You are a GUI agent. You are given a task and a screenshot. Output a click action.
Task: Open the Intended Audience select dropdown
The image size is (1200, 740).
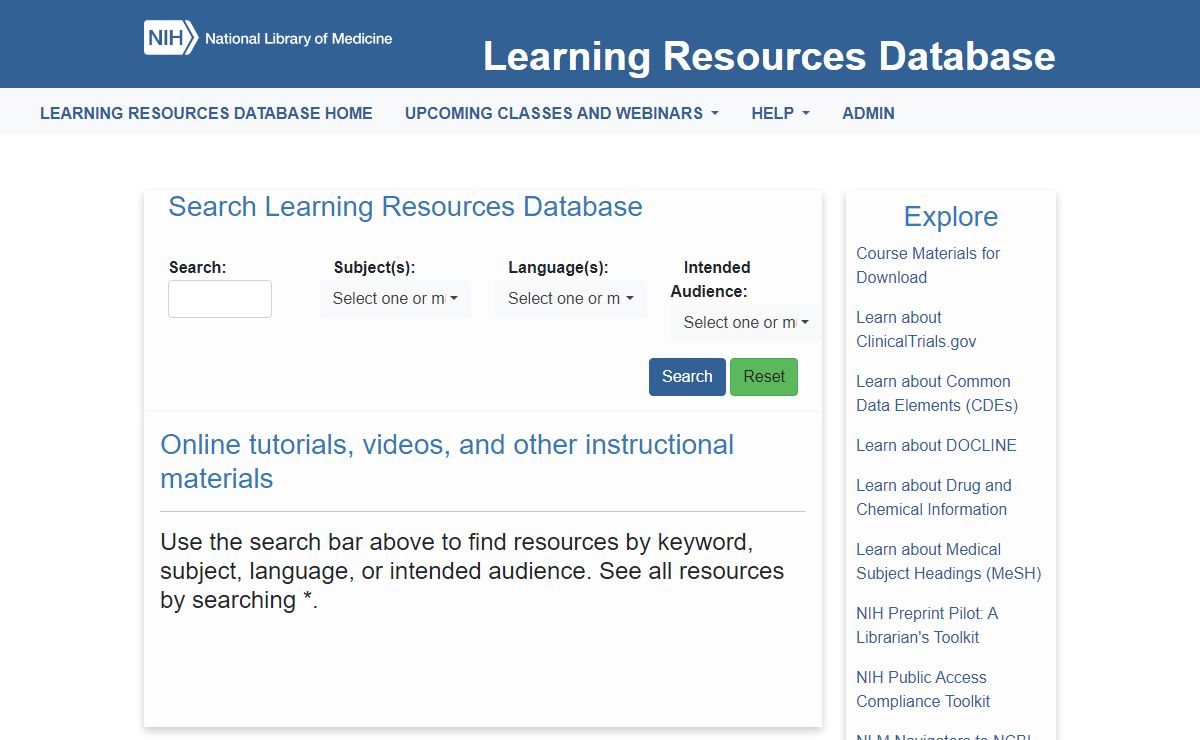[x=746, y=323]
